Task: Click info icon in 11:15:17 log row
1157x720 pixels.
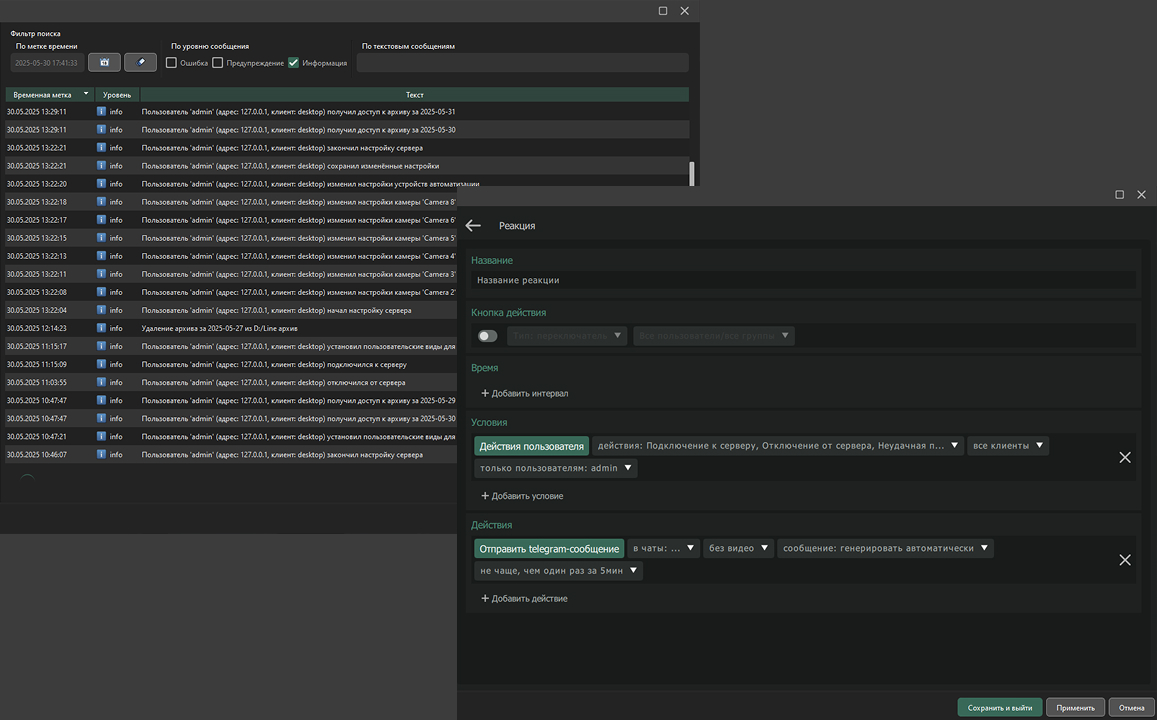Action: (x=102, y=346)
